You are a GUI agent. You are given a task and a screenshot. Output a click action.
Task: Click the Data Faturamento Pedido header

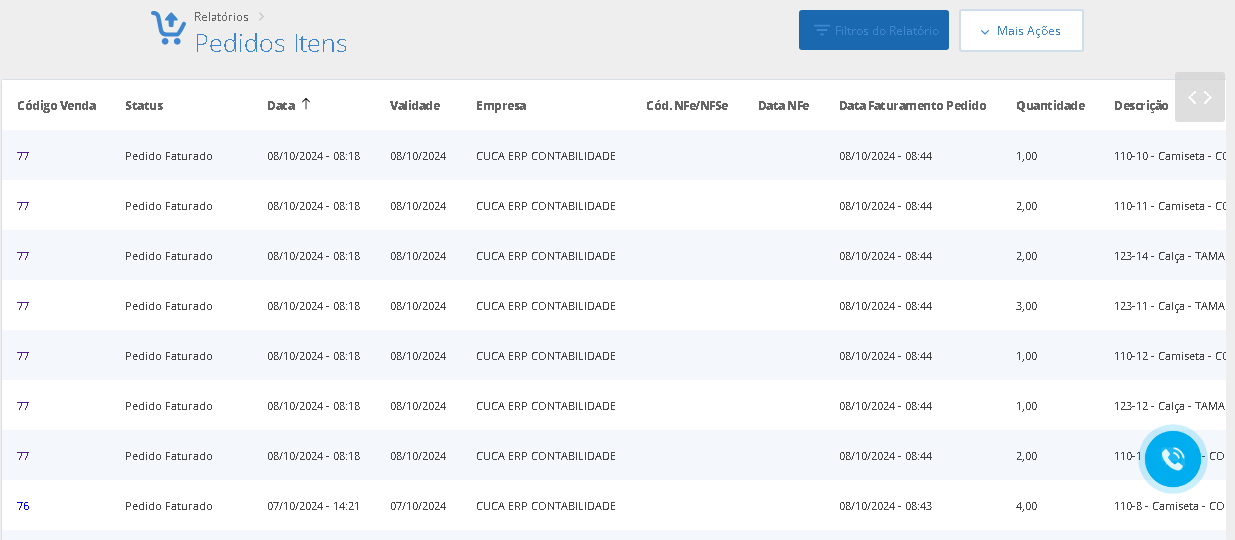913,105
